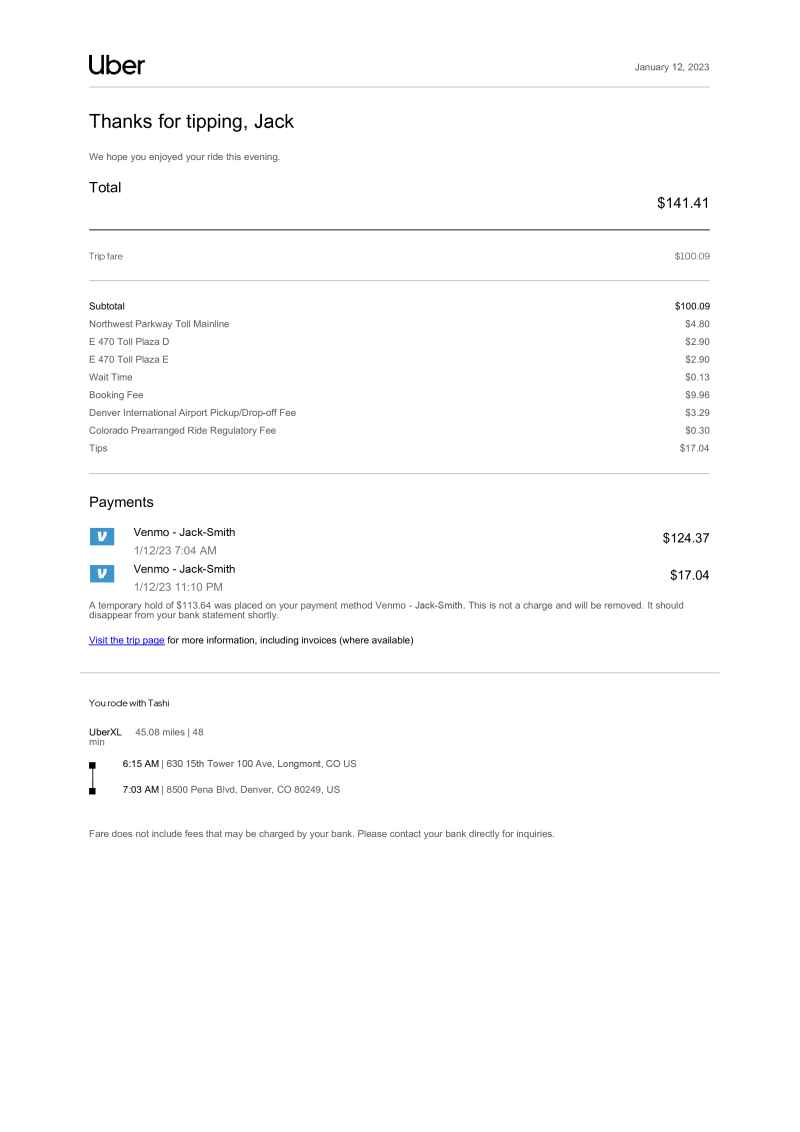Screen dimensions: 800x1132
Task: Click the Colorado Prearranged Ride Regulatory Fee
Action: coord(182,431)
